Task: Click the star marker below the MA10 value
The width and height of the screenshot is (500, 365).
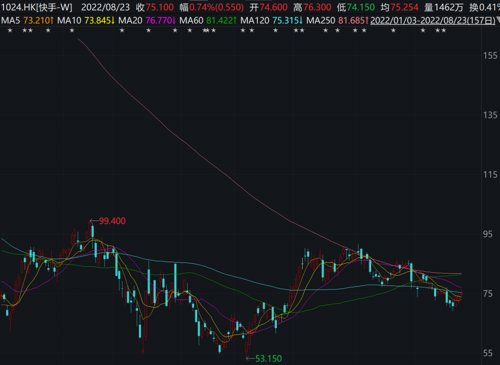Action: [72, 31]
